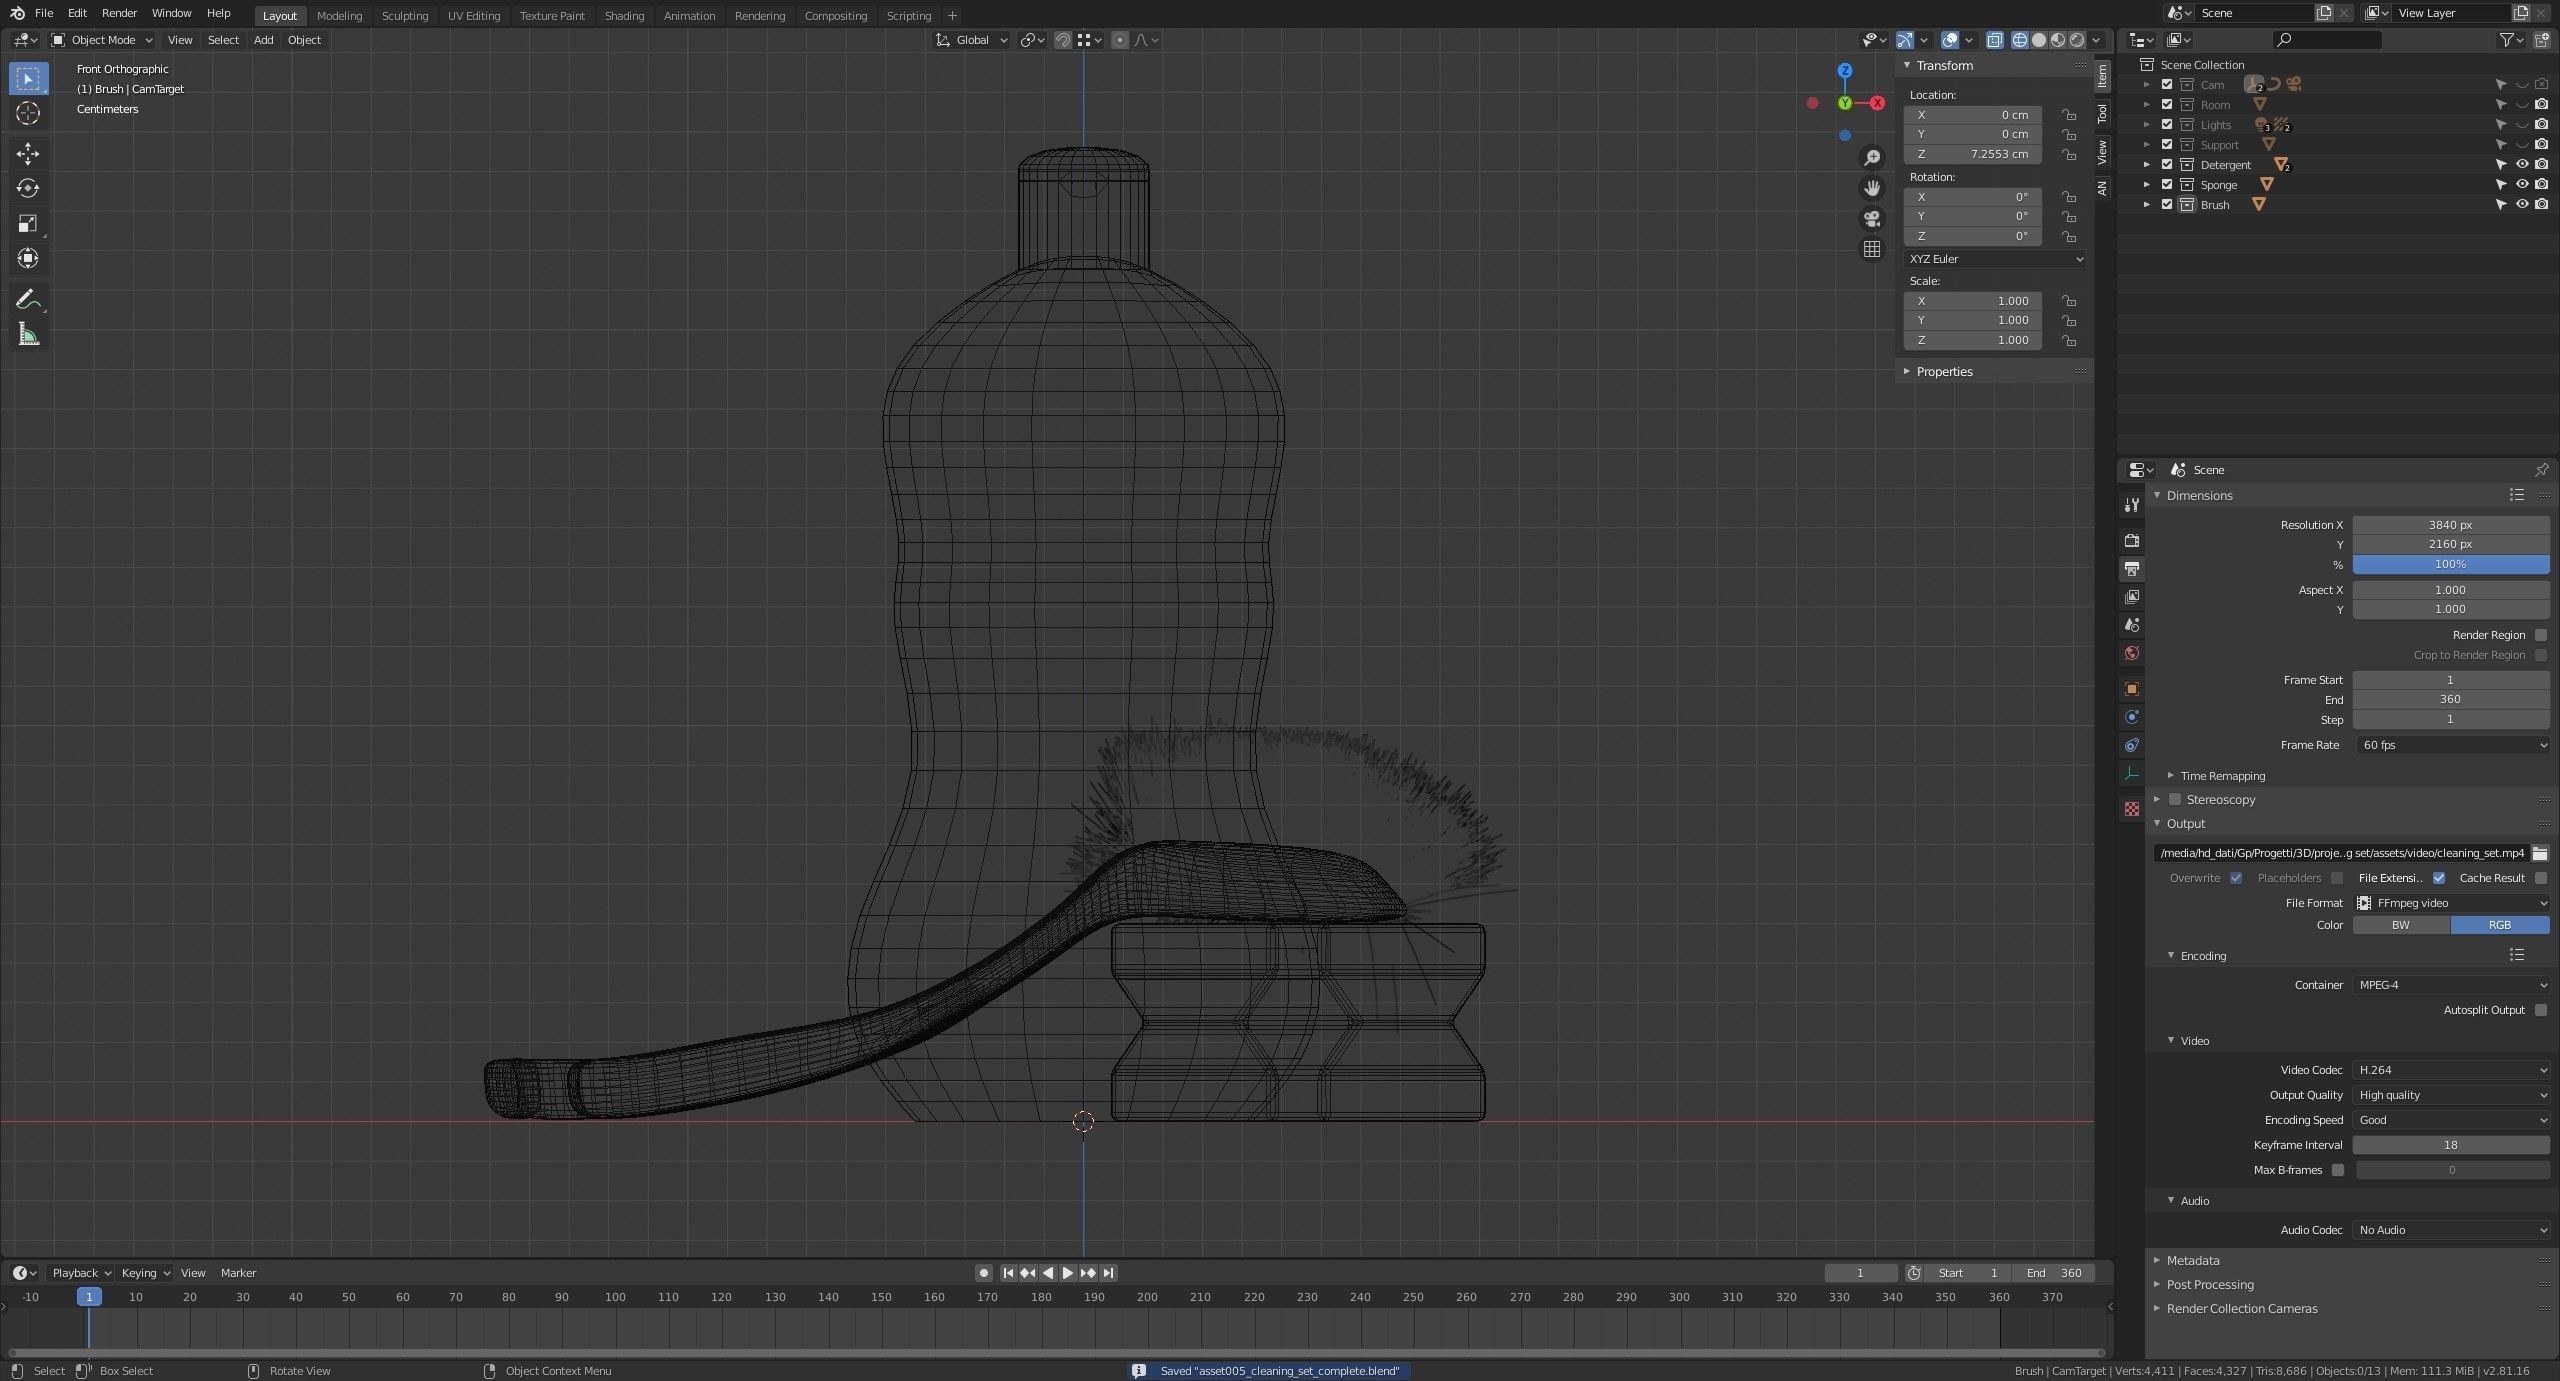Switch to solid shading mode

[2038, 40]
